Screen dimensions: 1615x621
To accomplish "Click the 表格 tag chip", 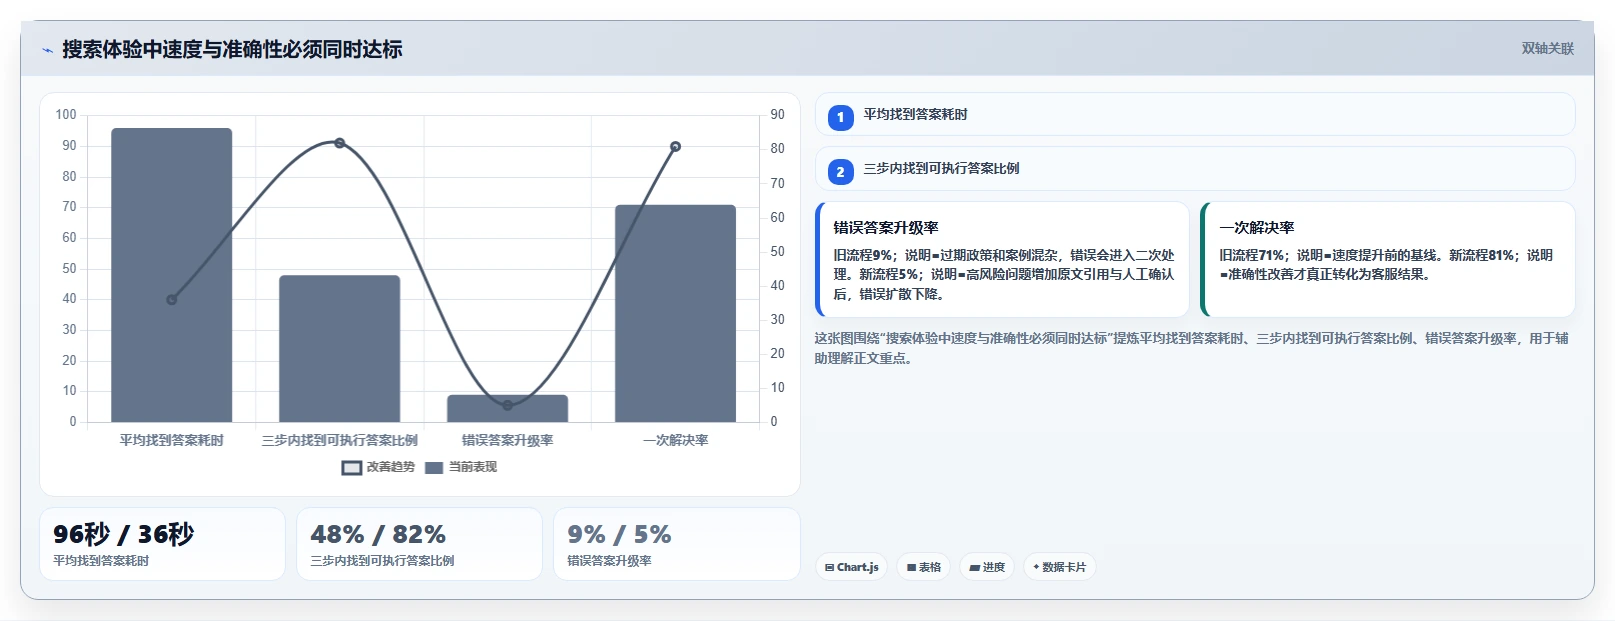I will [x=924, y=567].
